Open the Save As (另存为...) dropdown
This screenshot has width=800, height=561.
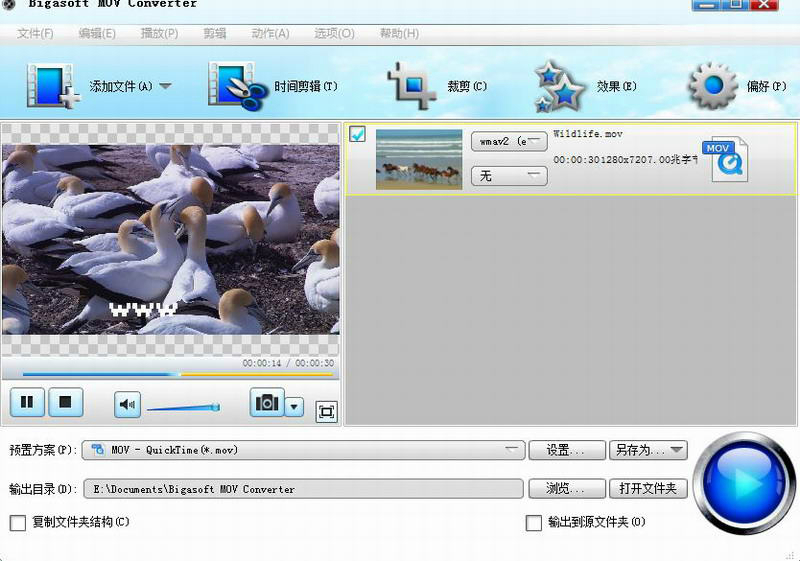(x=648, y=450)
